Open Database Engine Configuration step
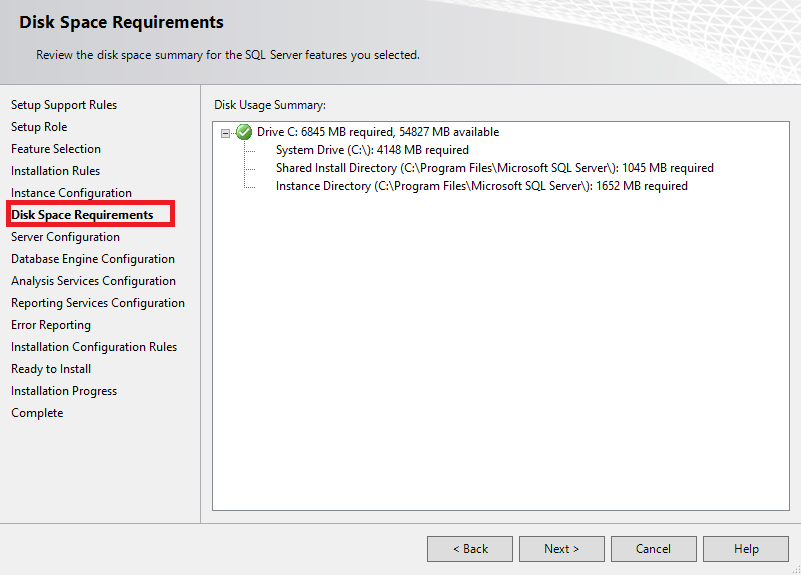This screenshot has height=575, width=801. tap(93, 259)
